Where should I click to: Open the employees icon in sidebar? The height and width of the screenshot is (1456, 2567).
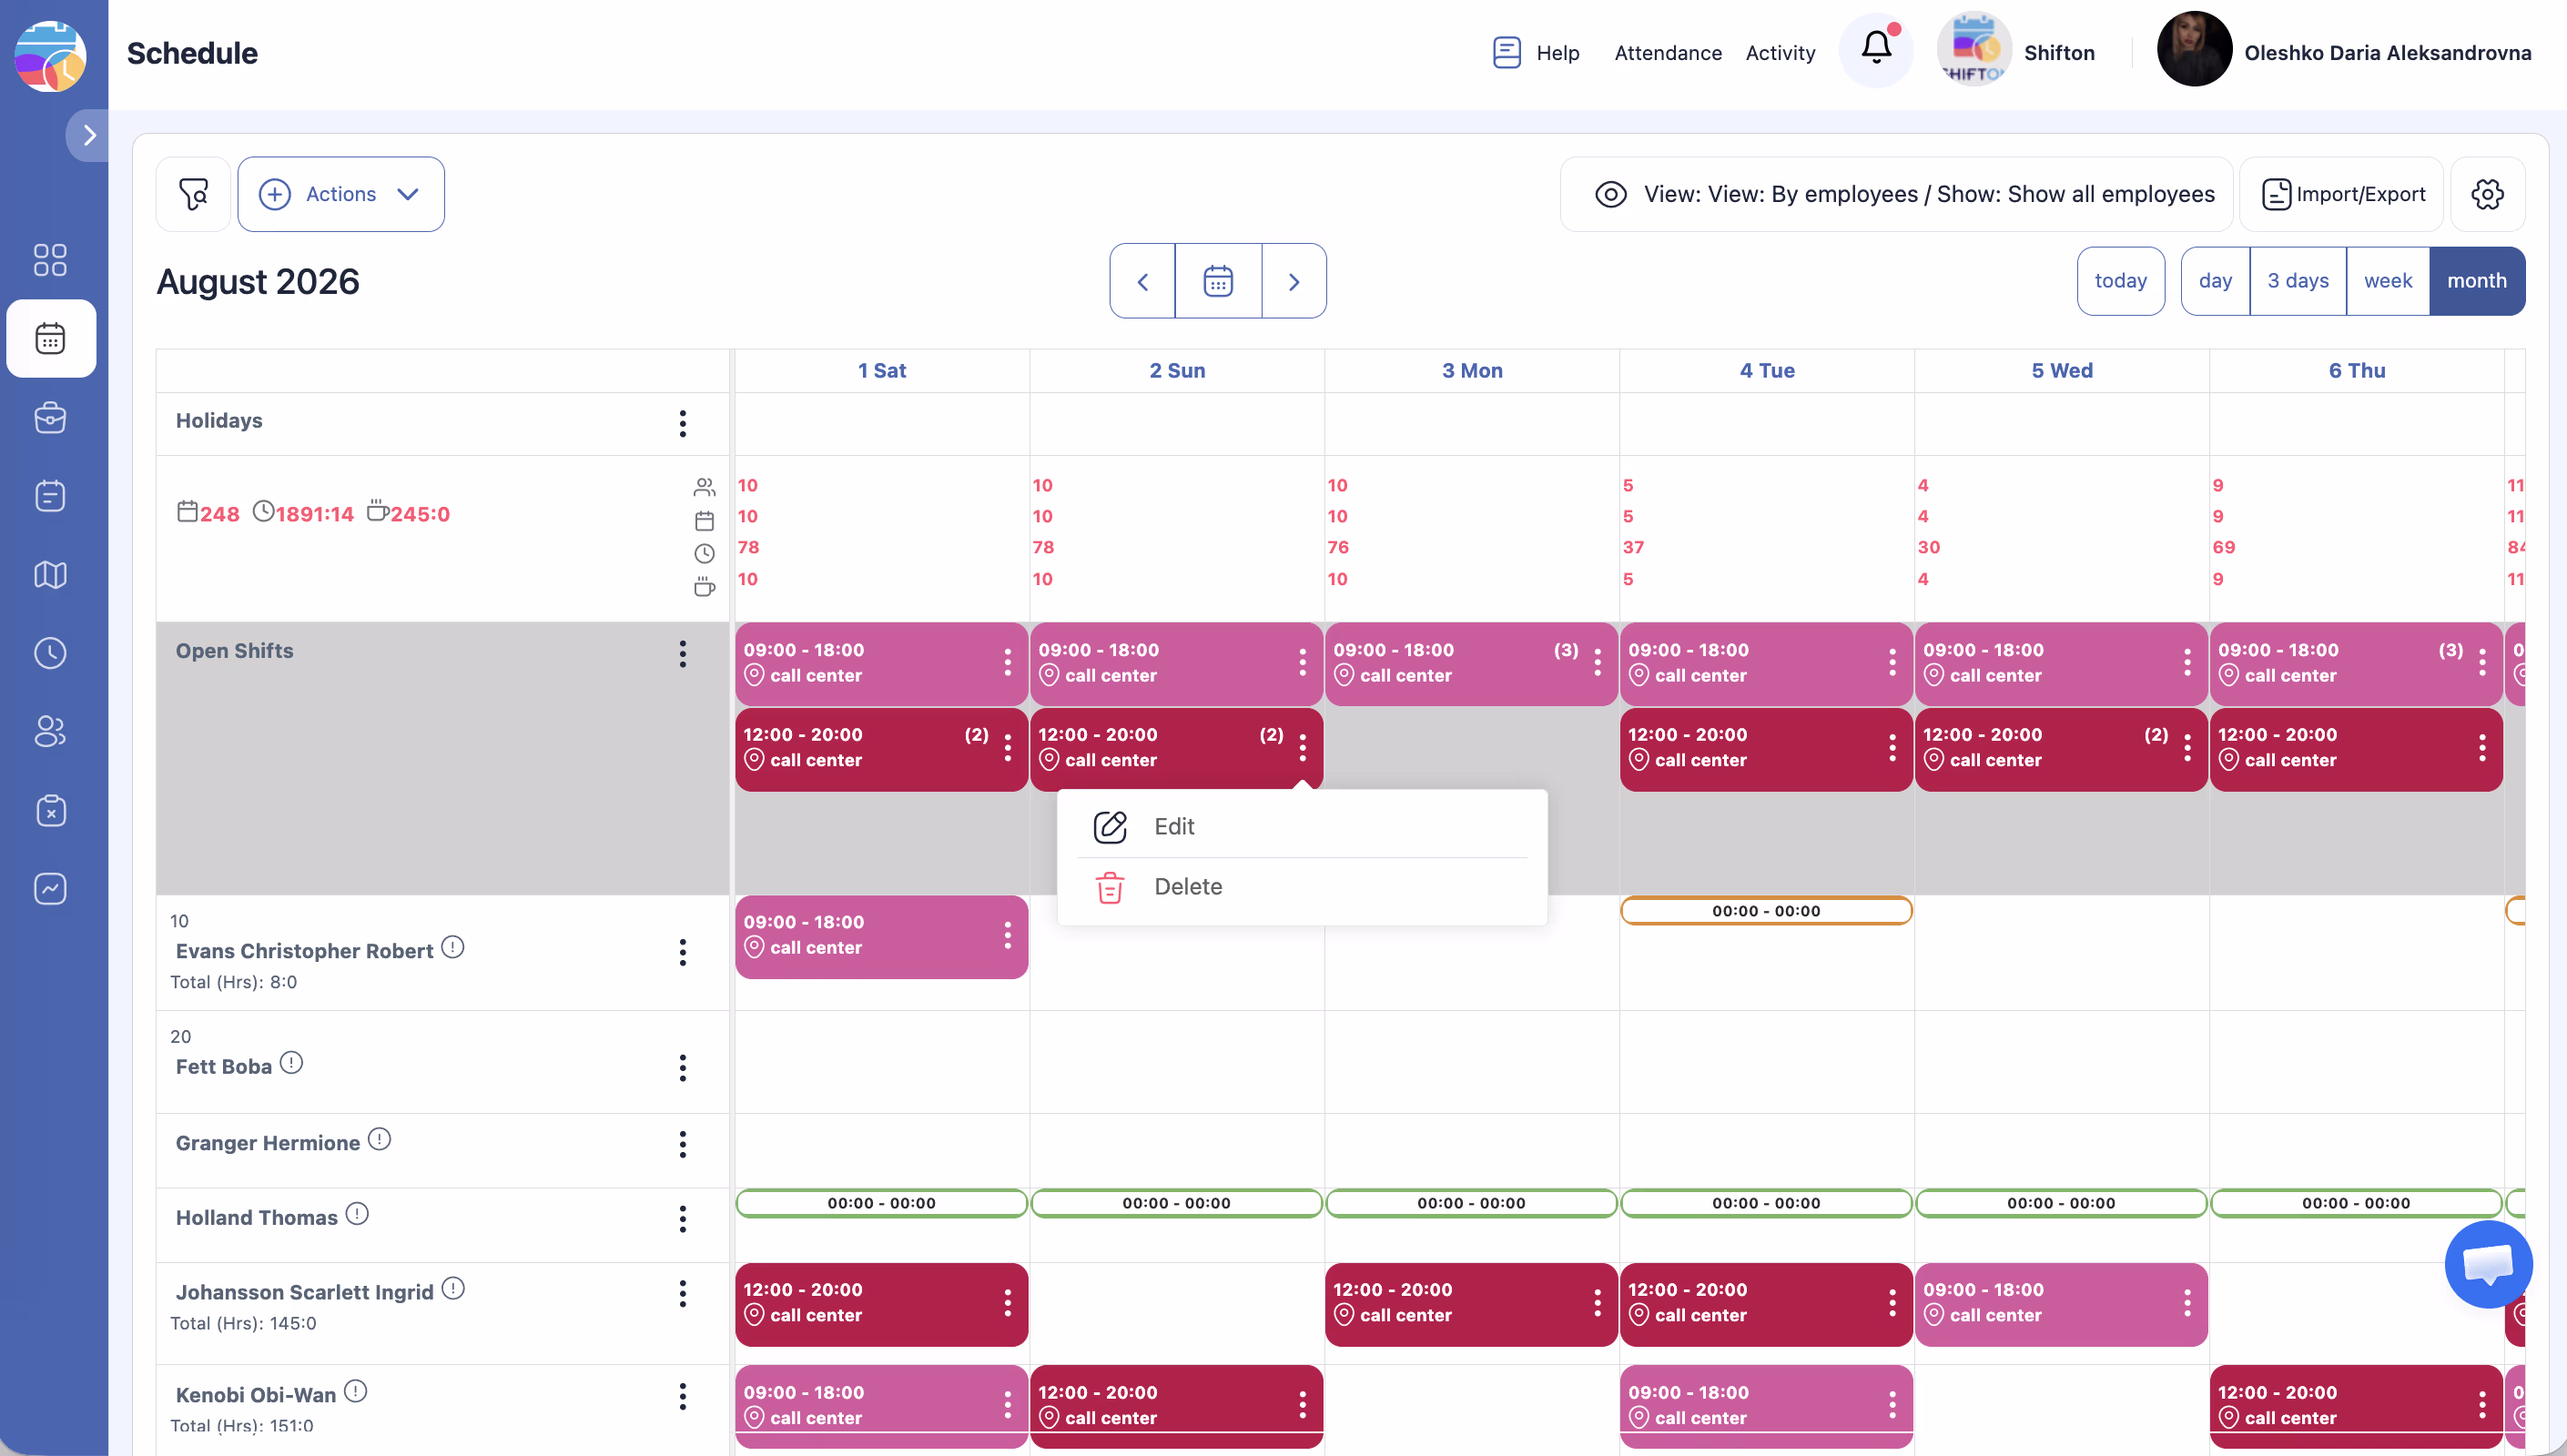click(x=50, y=731)
